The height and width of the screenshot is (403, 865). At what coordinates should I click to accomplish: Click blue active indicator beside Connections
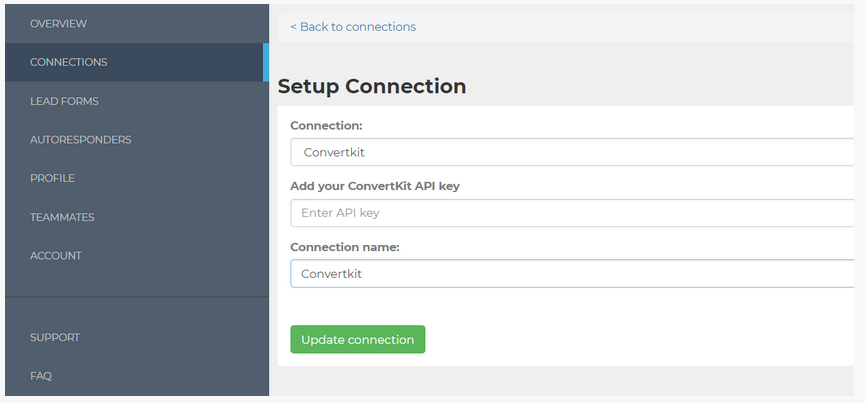click(266, 62)
